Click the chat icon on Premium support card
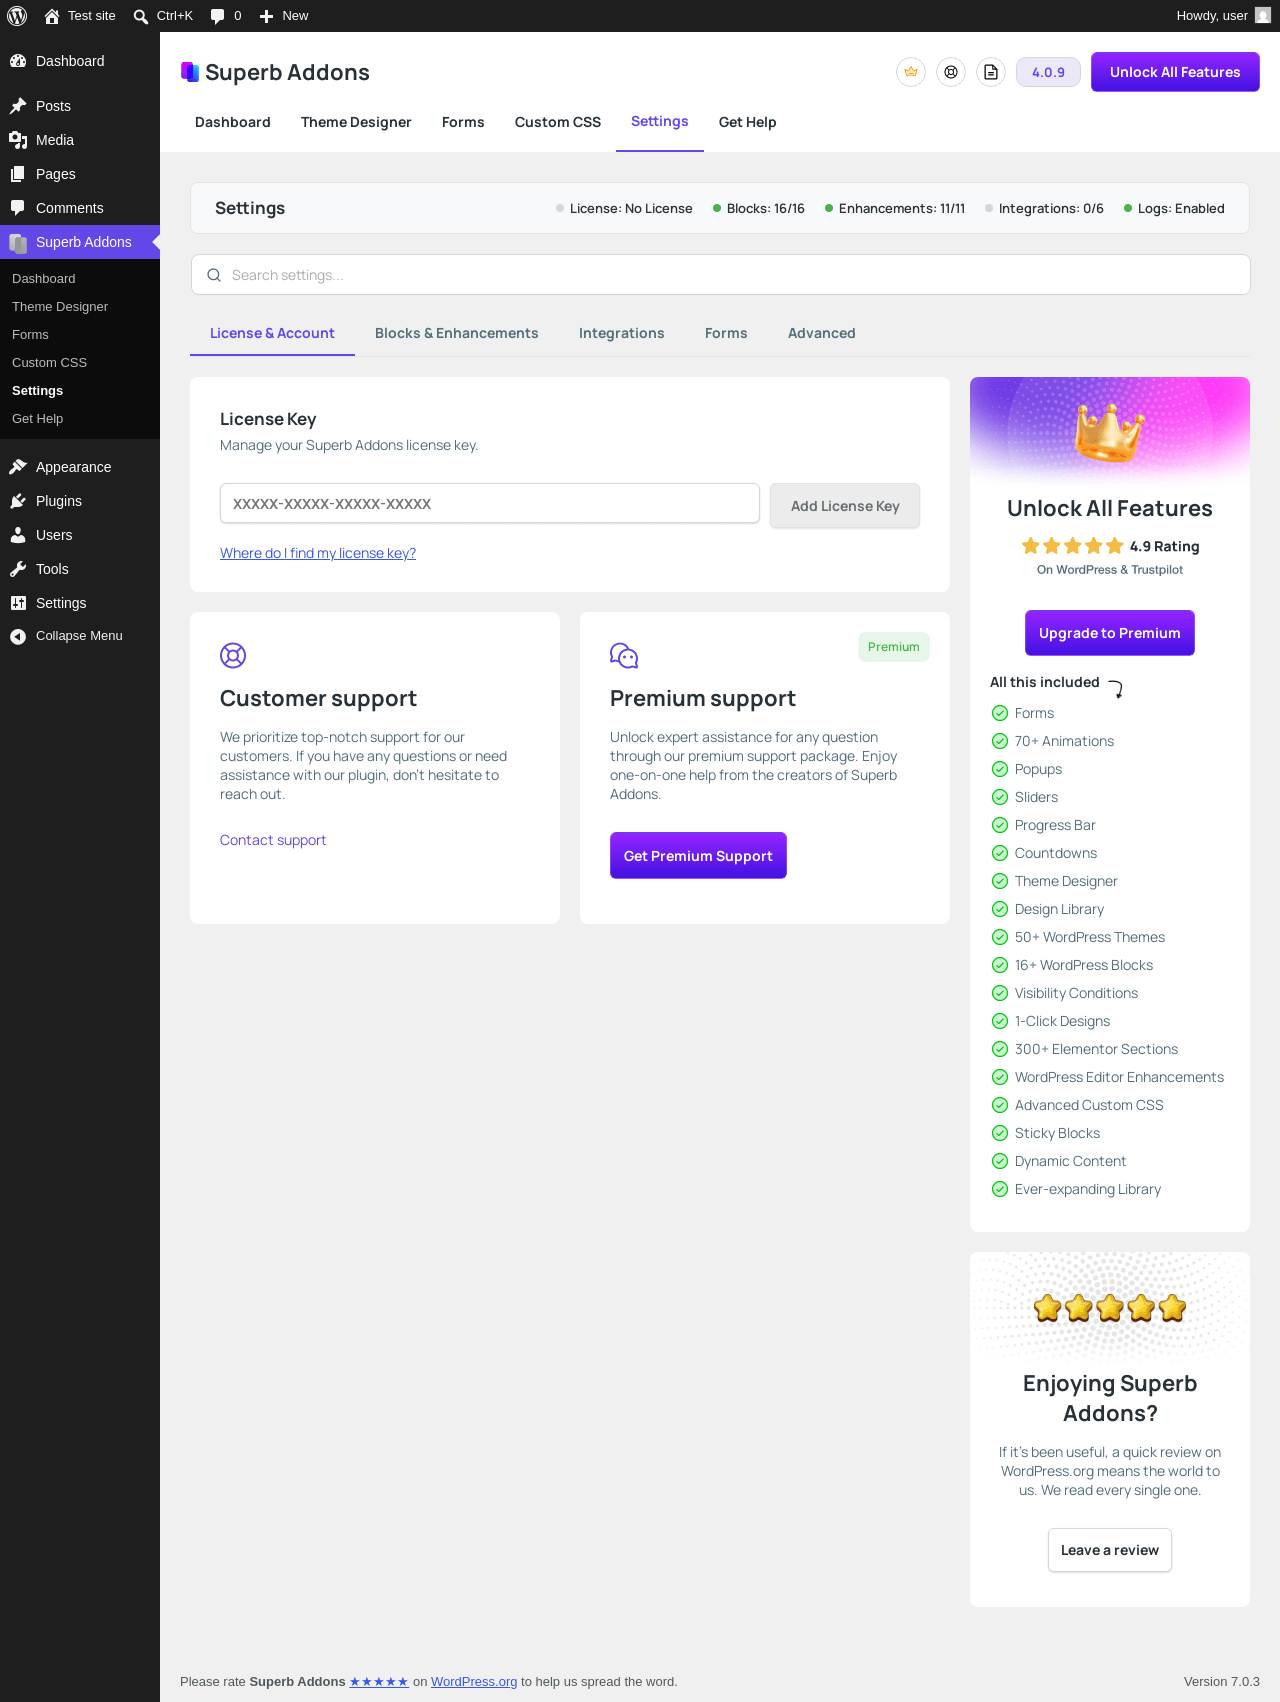Image resolution: width=1280 pixels, height=1702 pixels. [624, 656]
